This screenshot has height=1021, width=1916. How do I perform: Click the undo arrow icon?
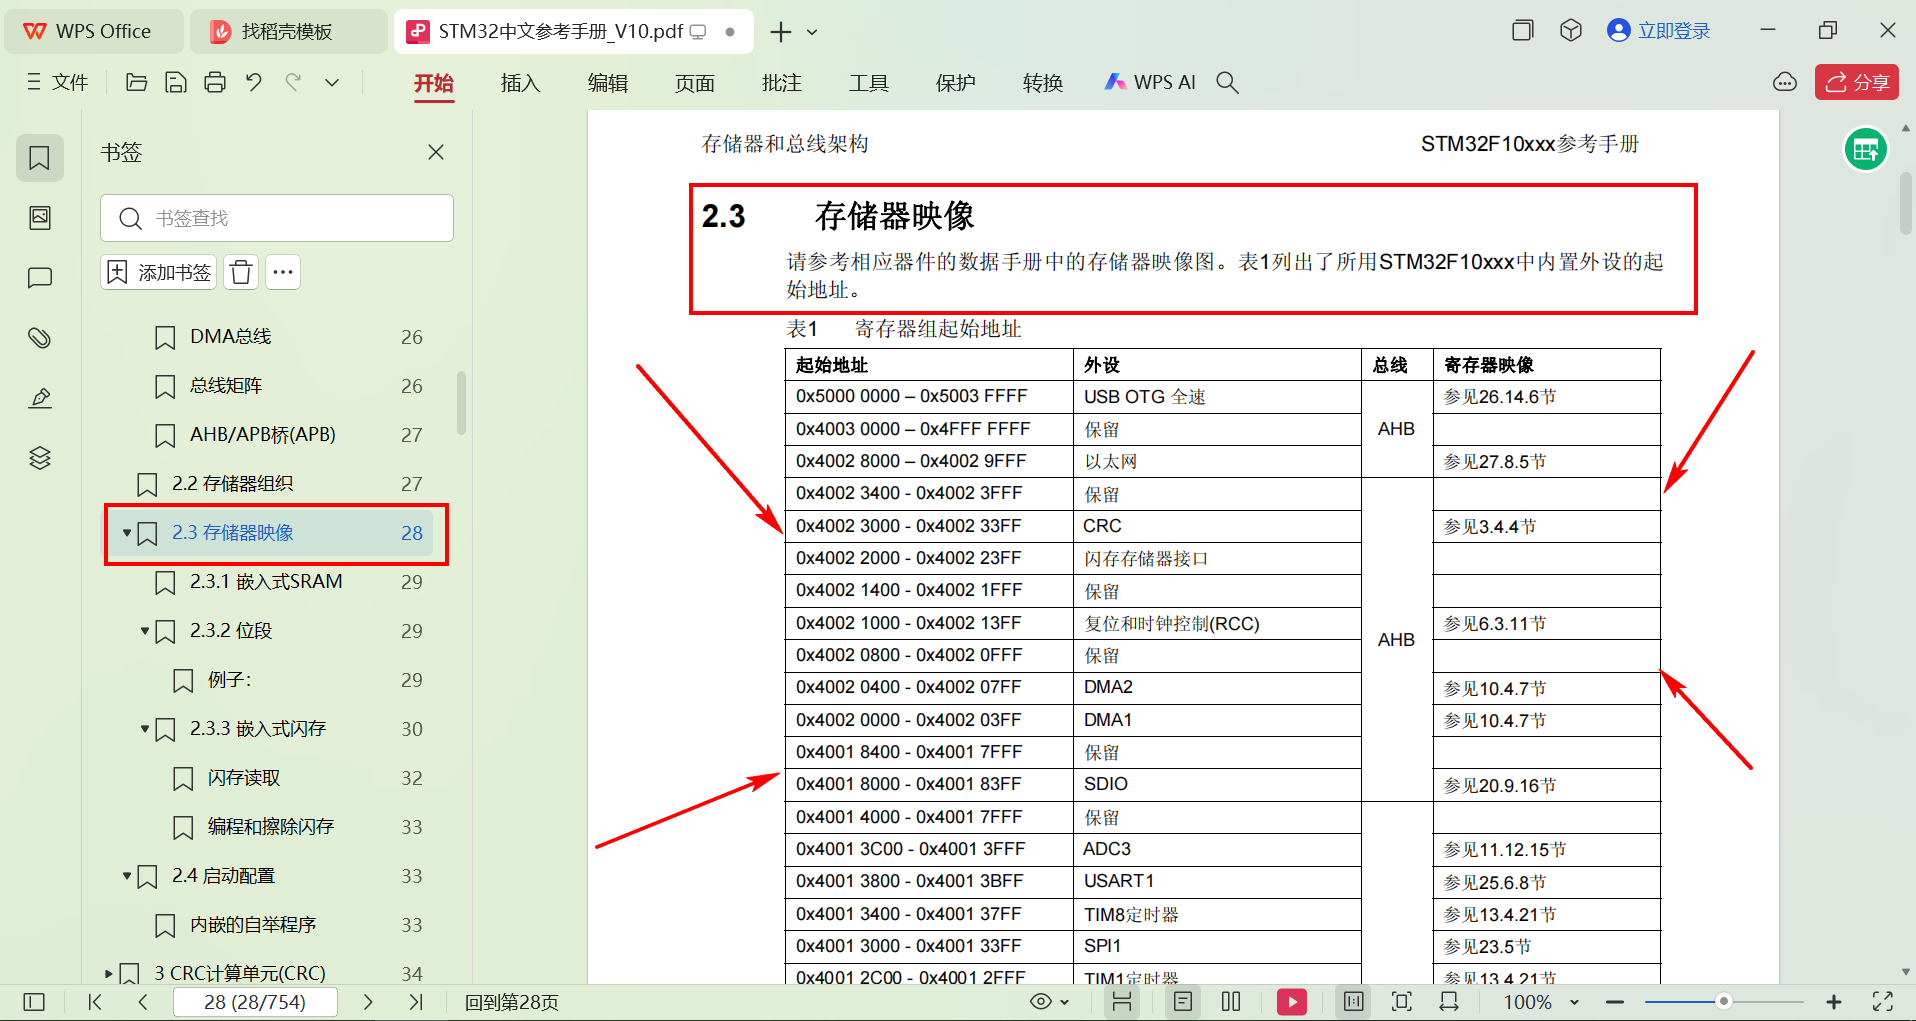coord(254,82)
